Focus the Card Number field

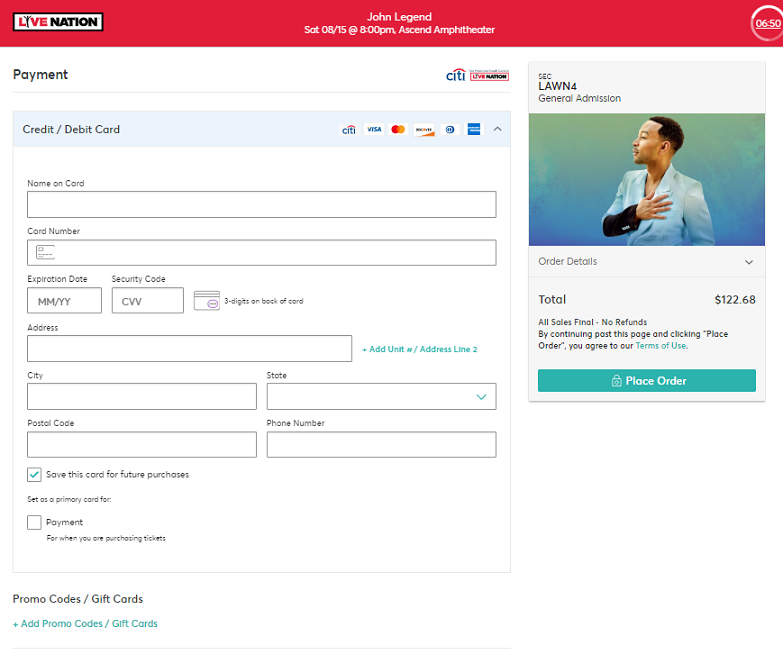click(x=262, y=252)
